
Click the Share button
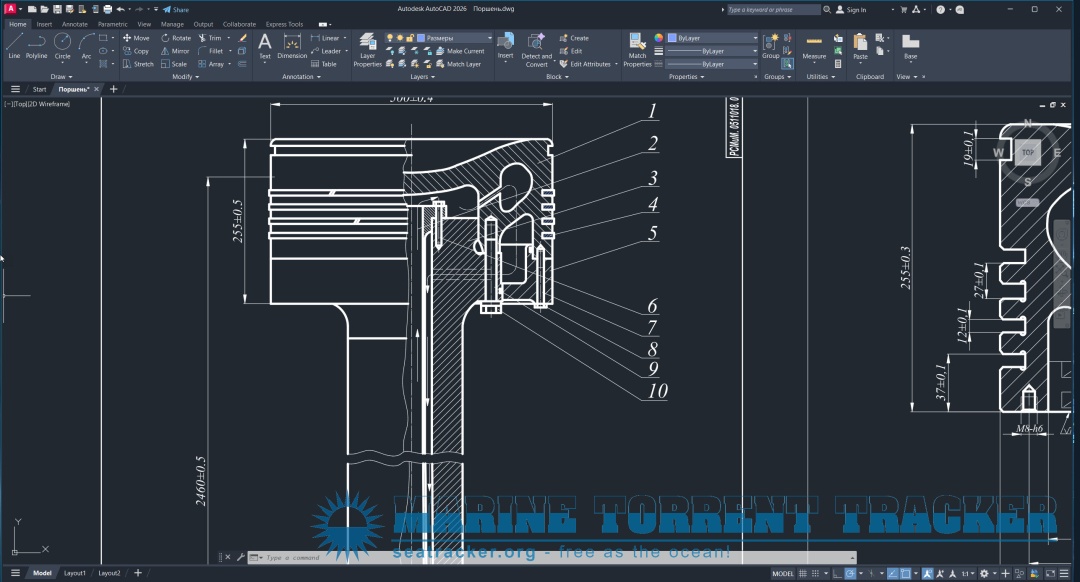pos(176,10)
